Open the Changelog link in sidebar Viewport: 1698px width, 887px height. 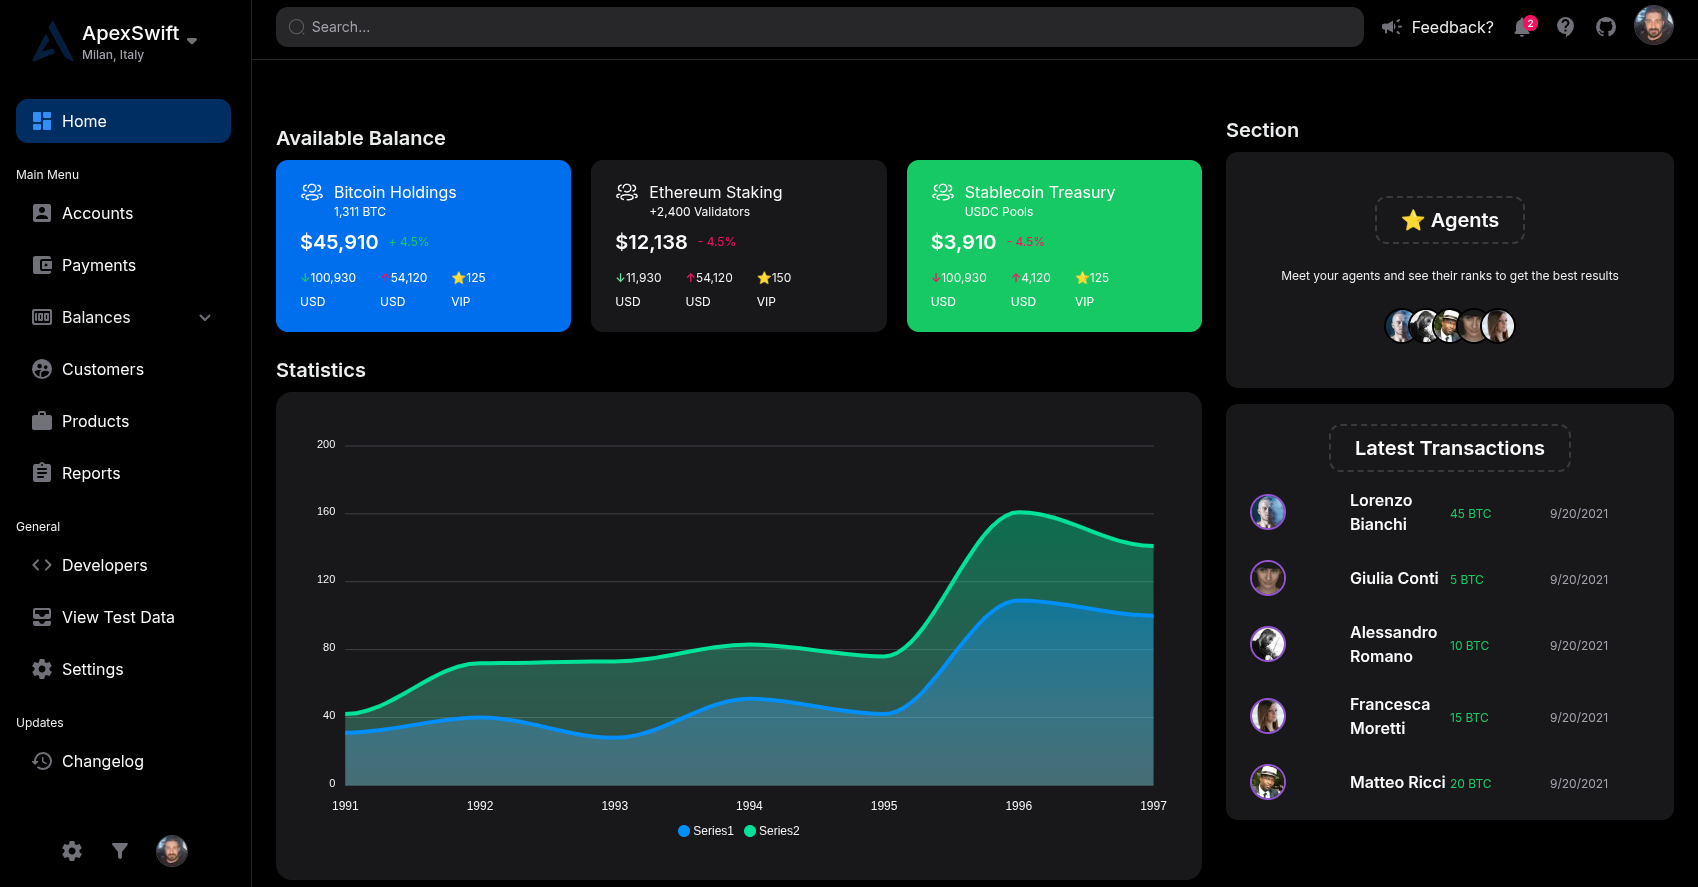coord(102,761)
